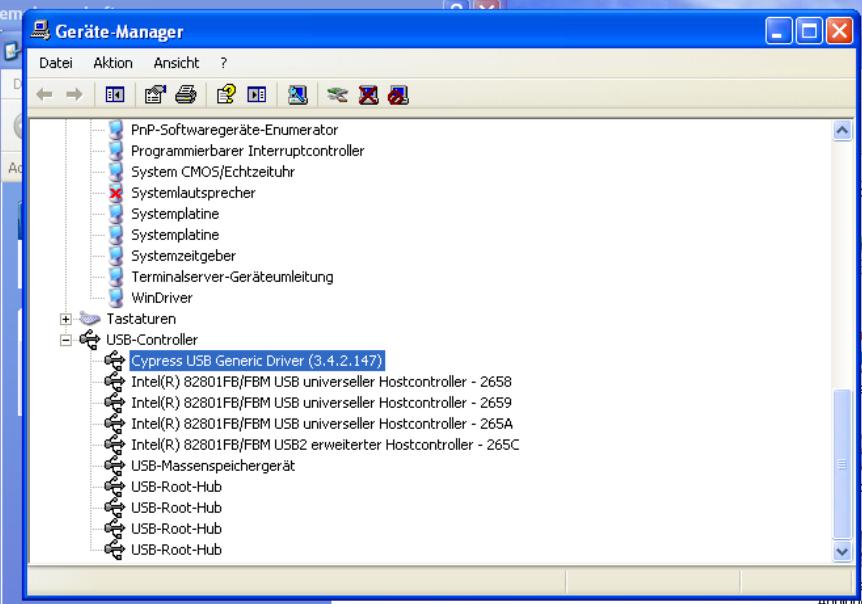862x604 pixels.
Task: Click the vertical scrollbar thumb
Action: click(842, 464)
